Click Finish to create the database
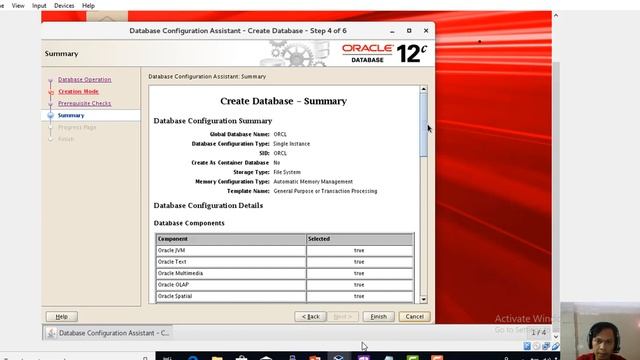This screenshot has height=360, width=640. coord(378,317)
